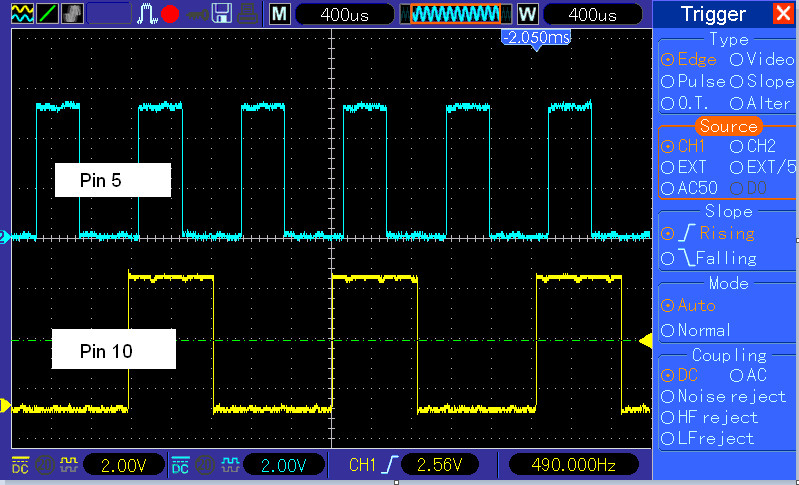This screenshot has height=485, width=799.
Task: Click the CH1 yellow square-wave icon
Action: [69, 465]
